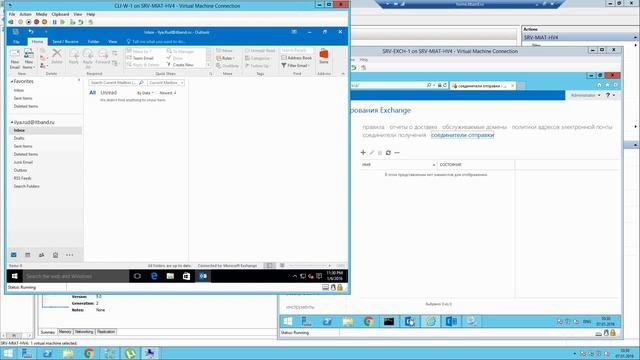The image size is (640, 360).
Task: Open Calendar from Outlook navigation bar
Action: pos(27,255)
